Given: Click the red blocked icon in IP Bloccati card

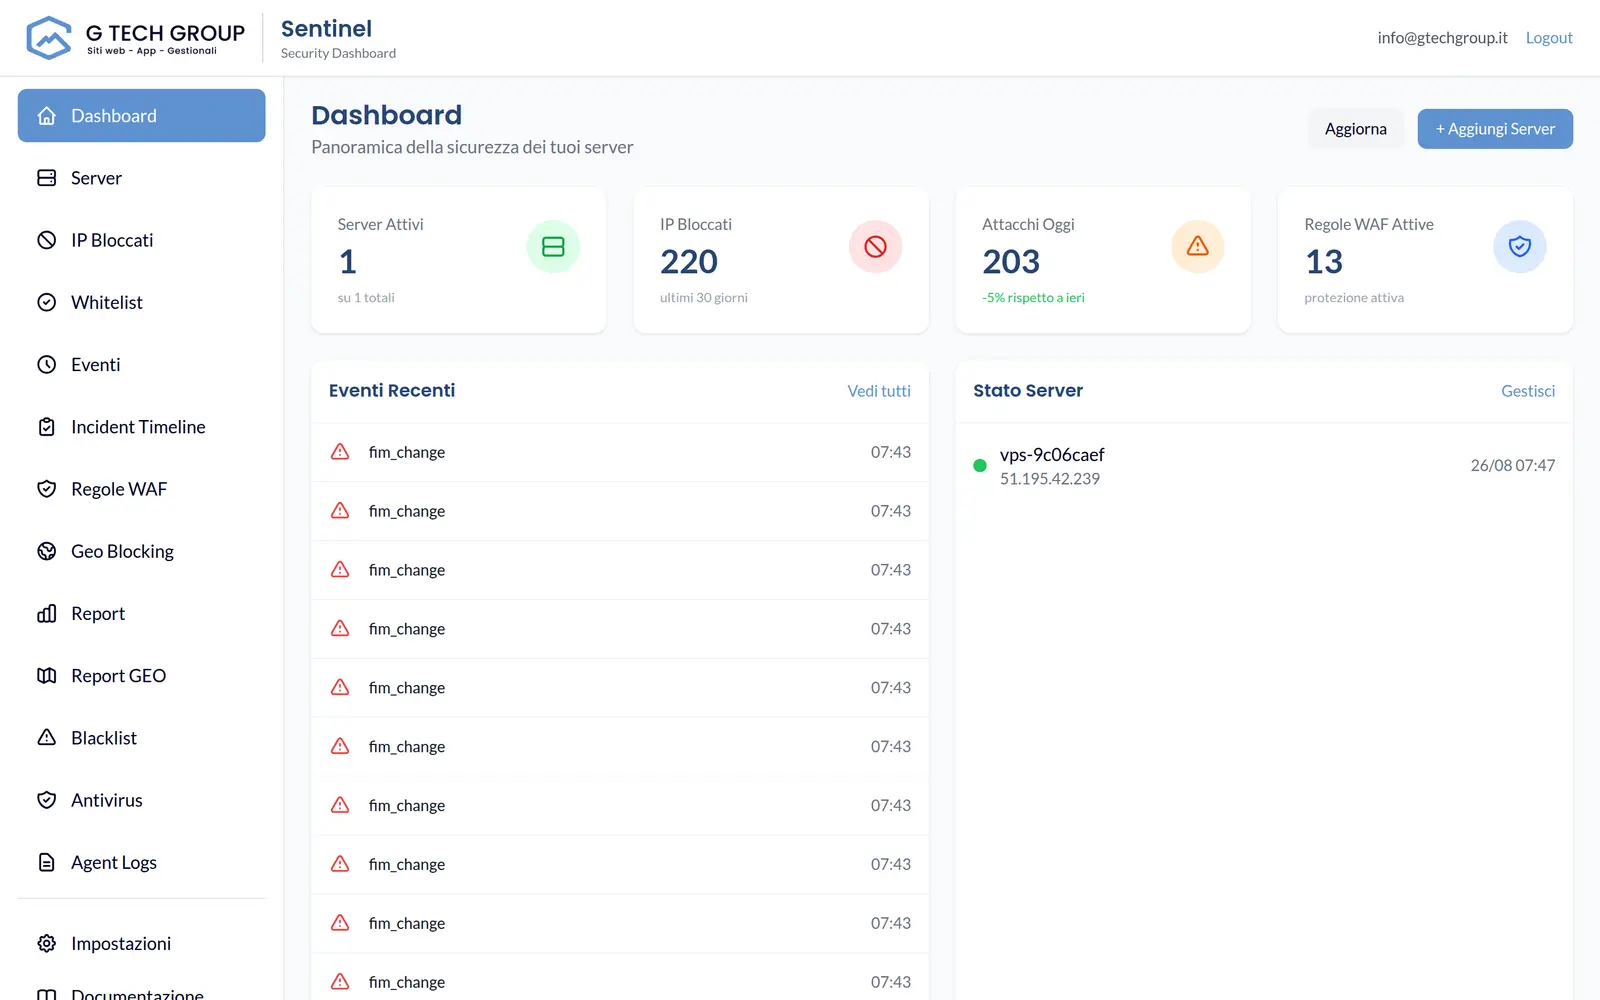Looking at the screenshot, I should pos(875,246).
